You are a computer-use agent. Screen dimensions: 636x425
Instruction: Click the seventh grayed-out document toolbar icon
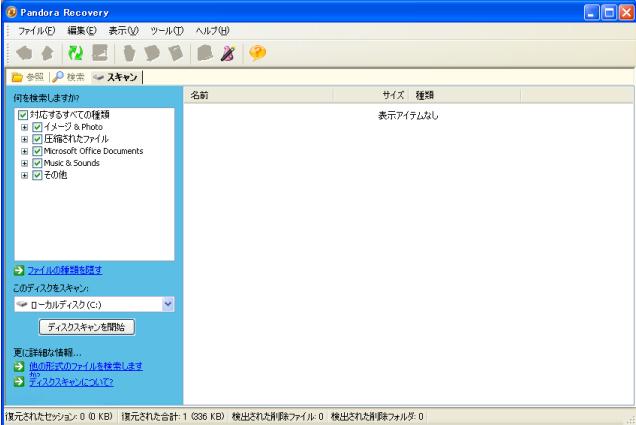(x=176, y=53)
